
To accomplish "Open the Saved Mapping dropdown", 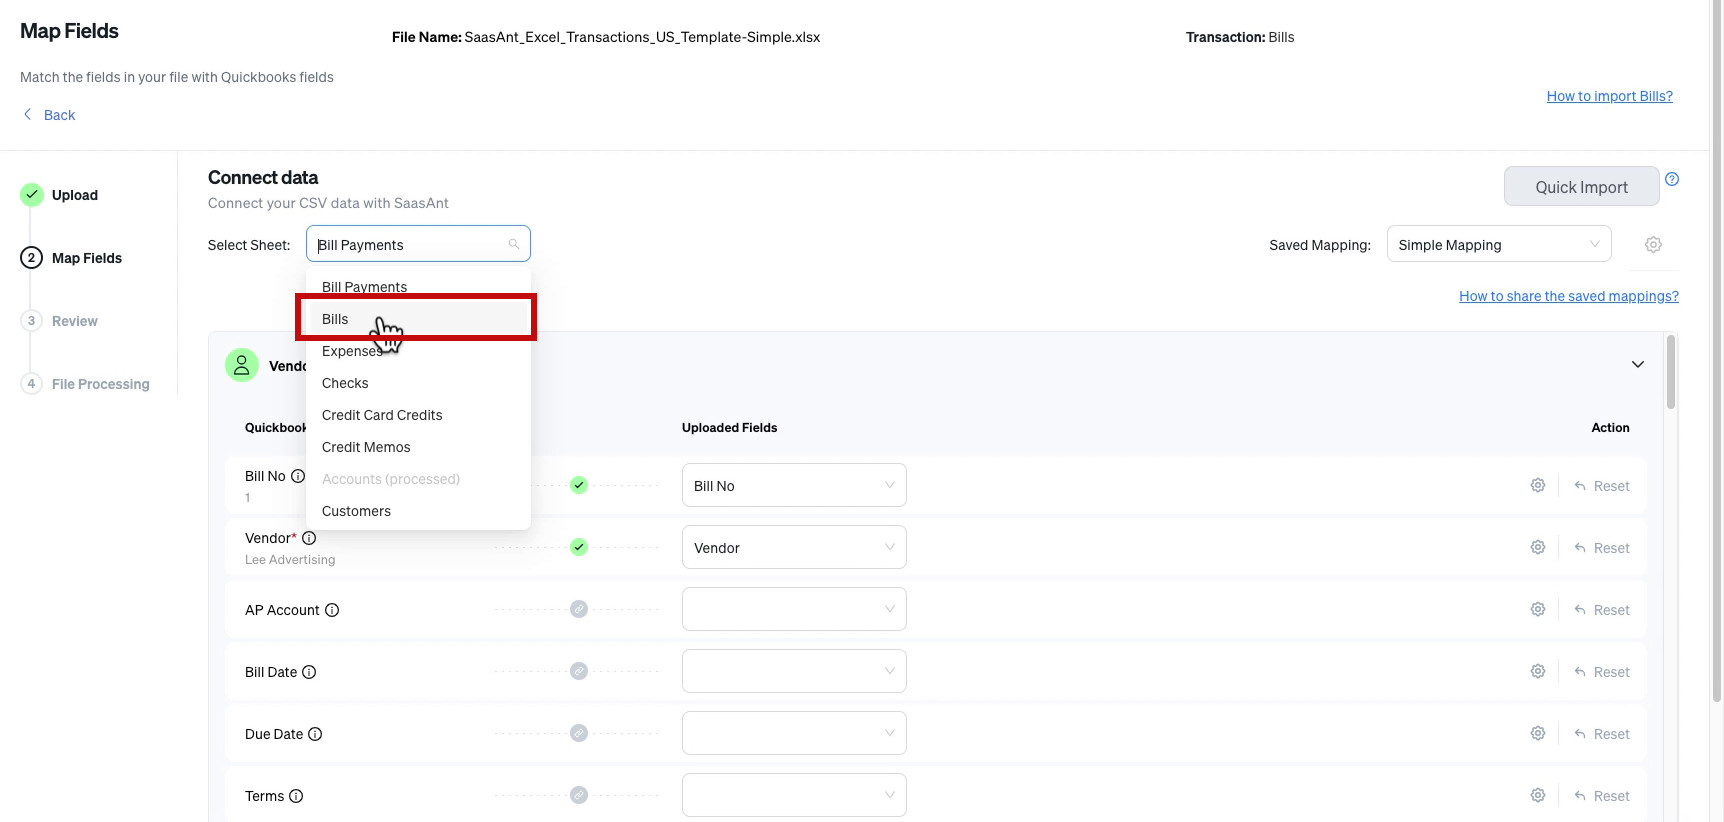I will tap(1499, 244).
